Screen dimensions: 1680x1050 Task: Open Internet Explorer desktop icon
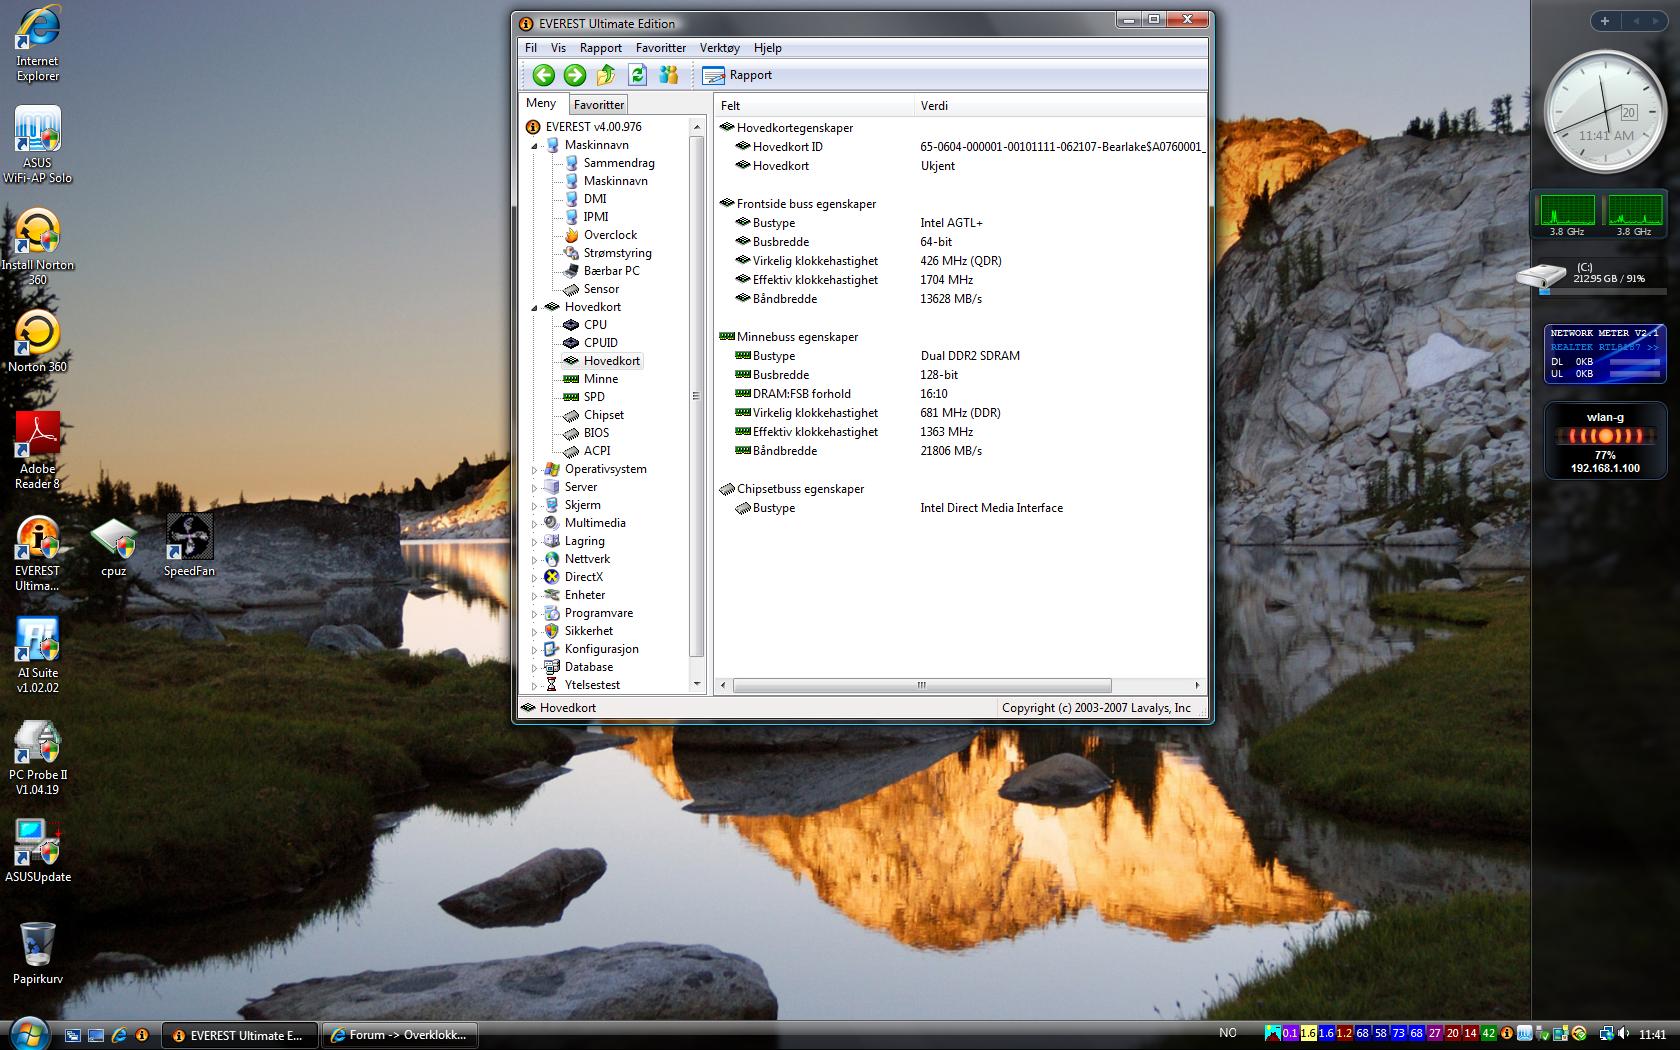click(x=38, y=43)
